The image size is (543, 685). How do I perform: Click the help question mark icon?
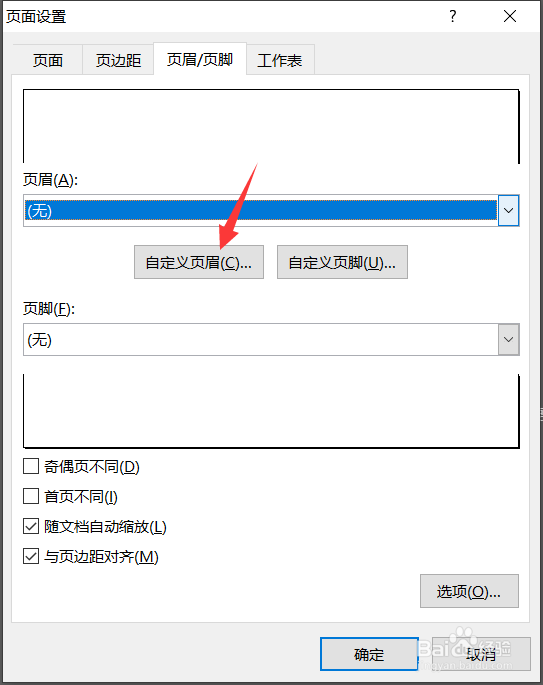coord(453,17)
